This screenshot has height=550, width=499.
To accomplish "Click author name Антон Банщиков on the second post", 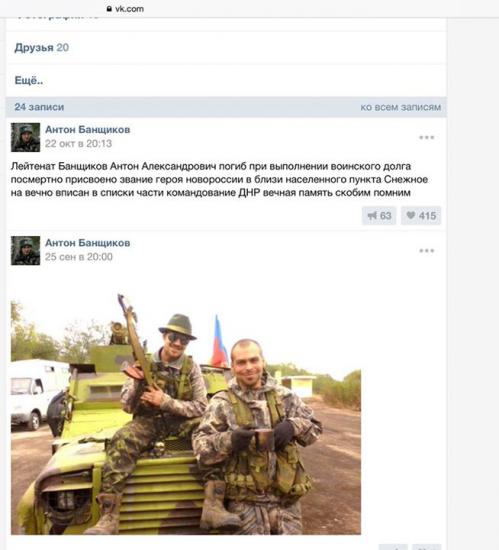I will (88, 243).
